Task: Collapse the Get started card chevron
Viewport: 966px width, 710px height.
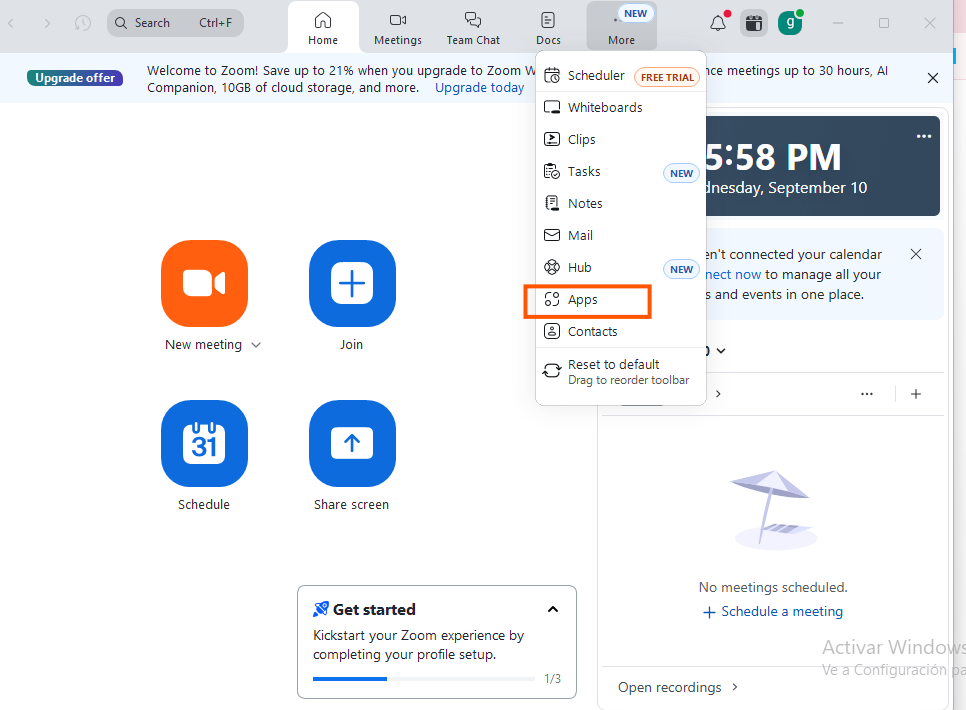Action: point(553,610)
